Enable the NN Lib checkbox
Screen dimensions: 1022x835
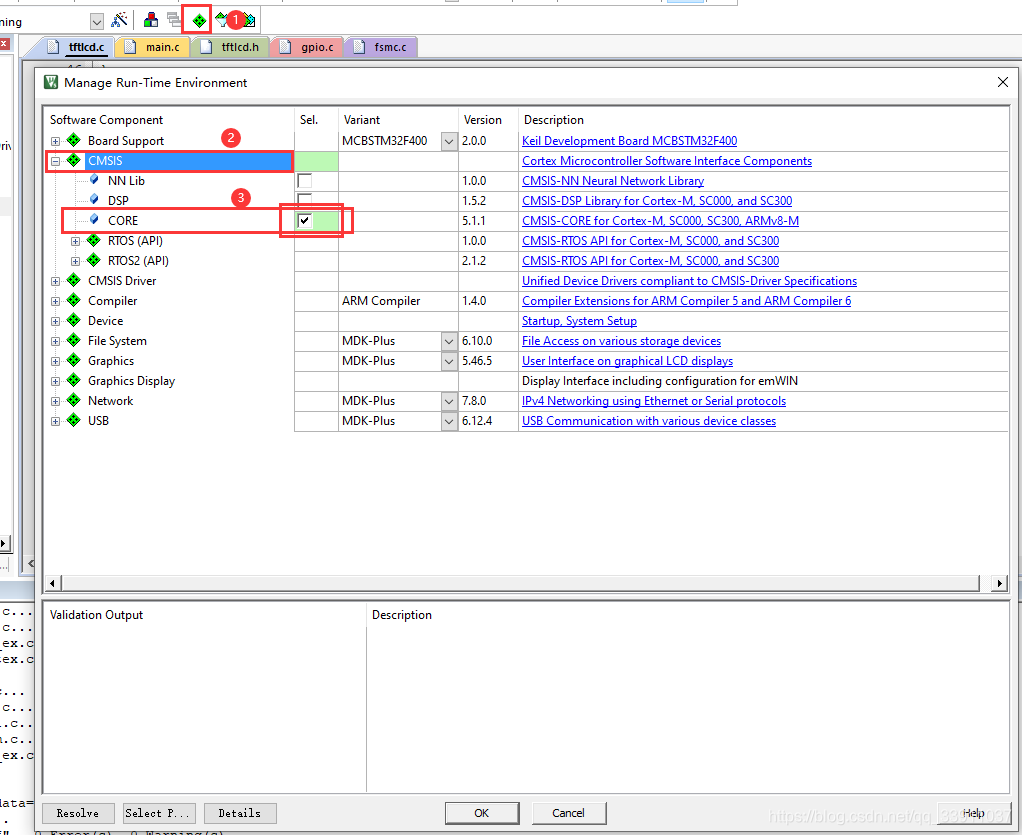(x=304, y=181)
